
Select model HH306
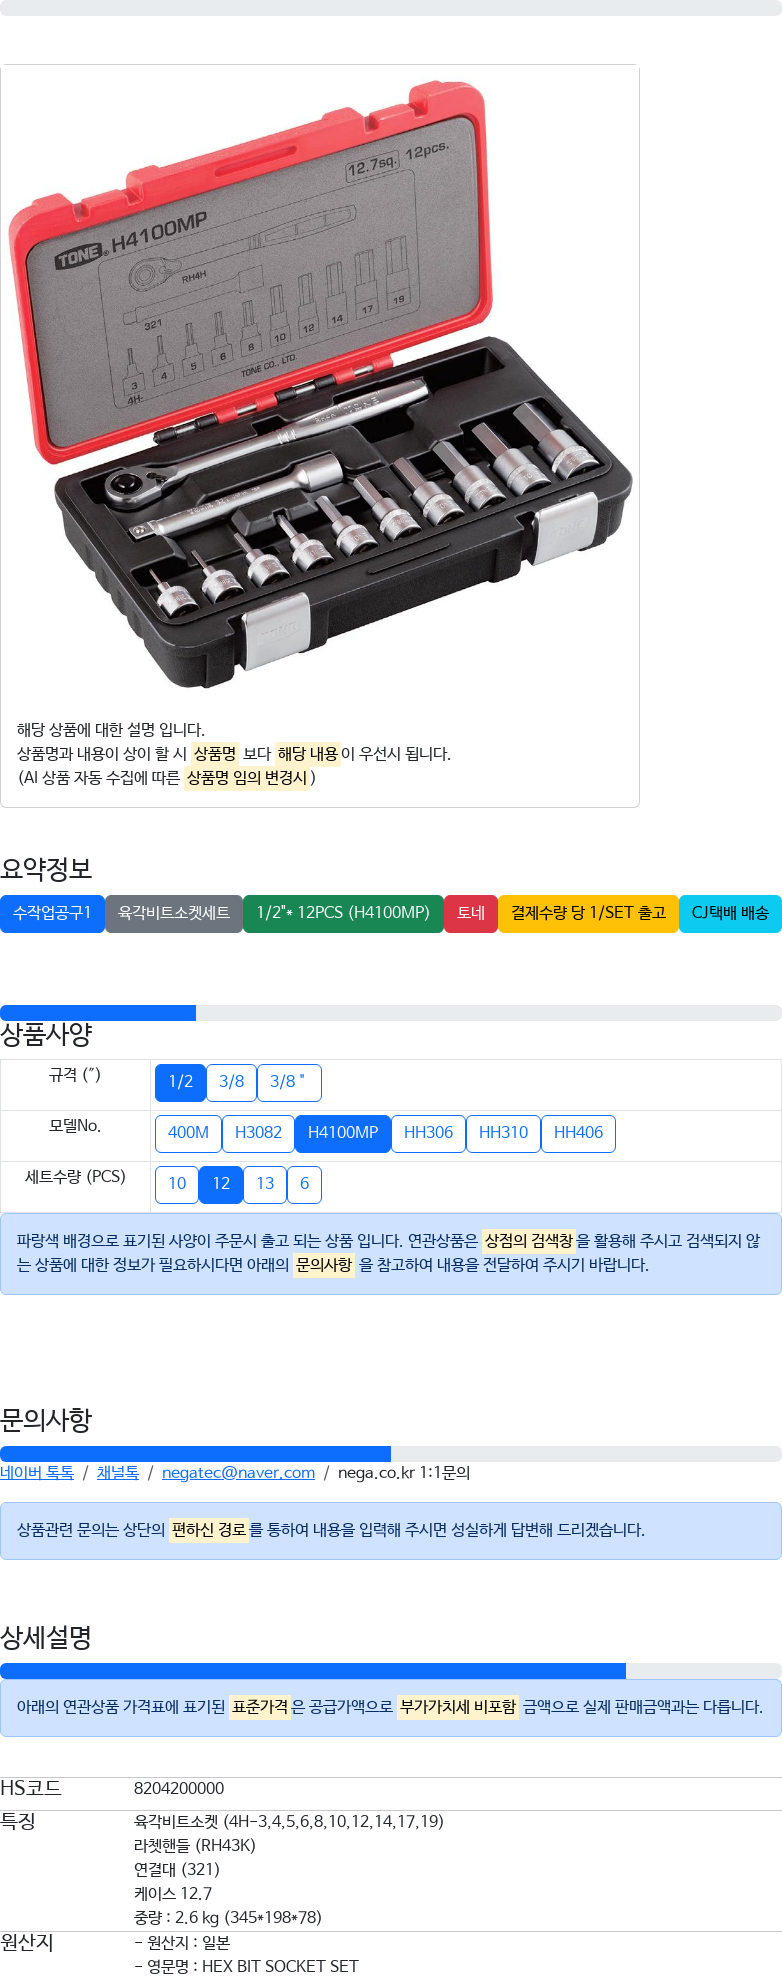pyautogui.click(x=428, y=1133)
